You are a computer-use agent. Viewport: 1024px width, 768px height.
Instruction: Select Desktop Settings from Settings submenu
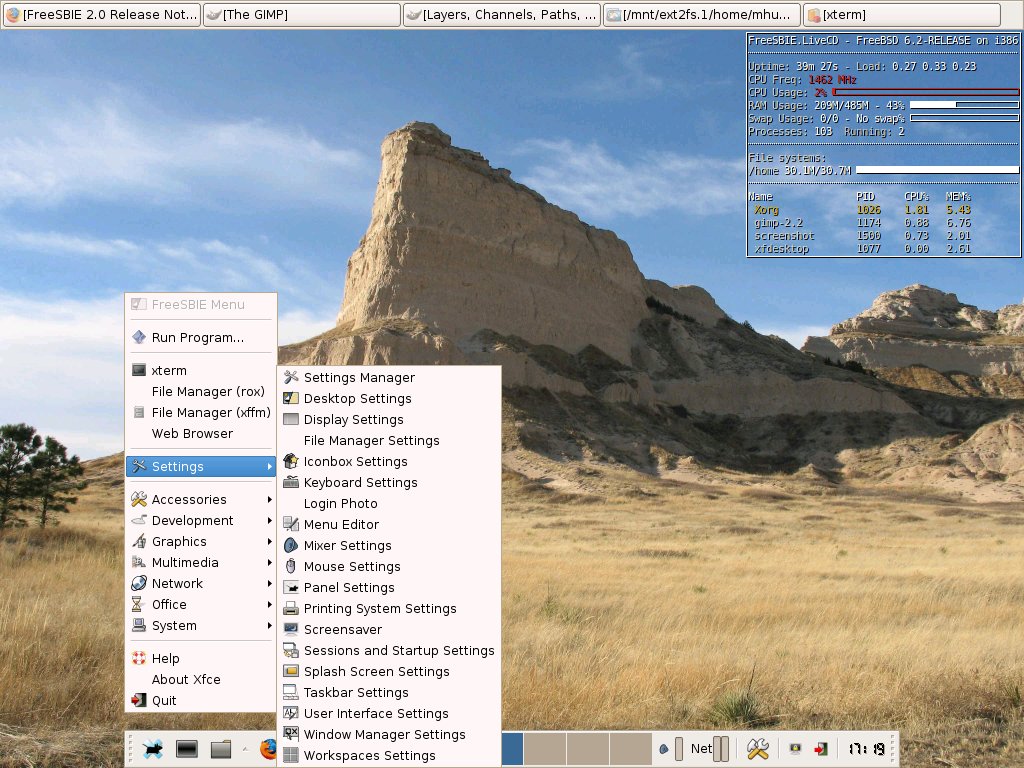point(357,399)
